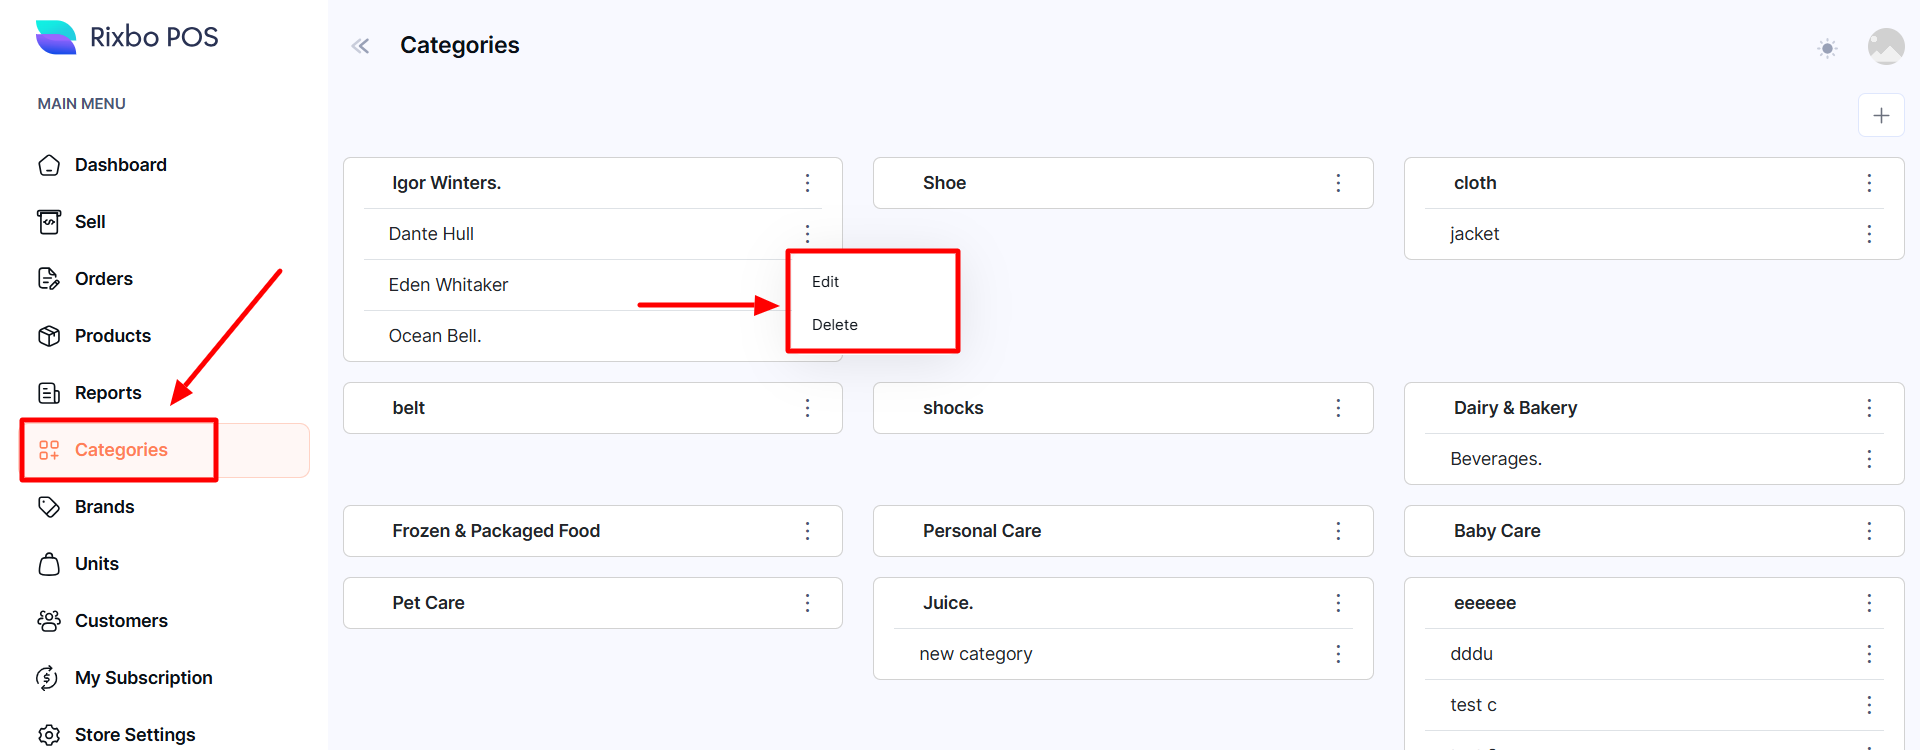Collapse sidebar with double chevron
Screen dimensions: 1920x750
click(361, 46)
